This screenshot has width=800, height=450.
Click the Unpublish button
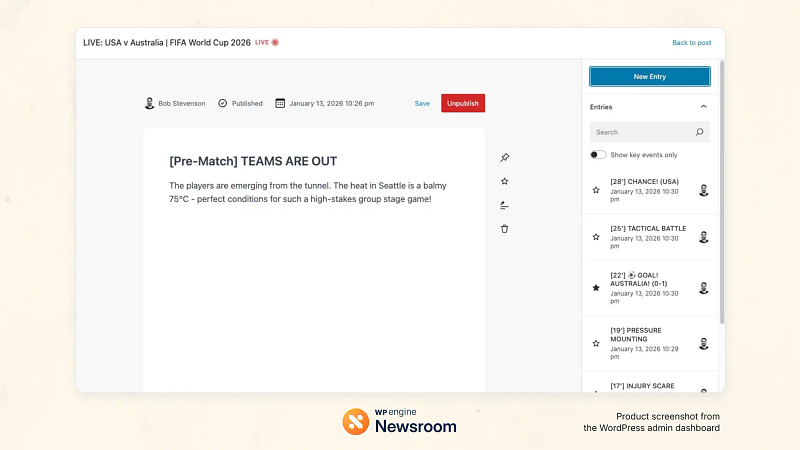pos(463,103)
